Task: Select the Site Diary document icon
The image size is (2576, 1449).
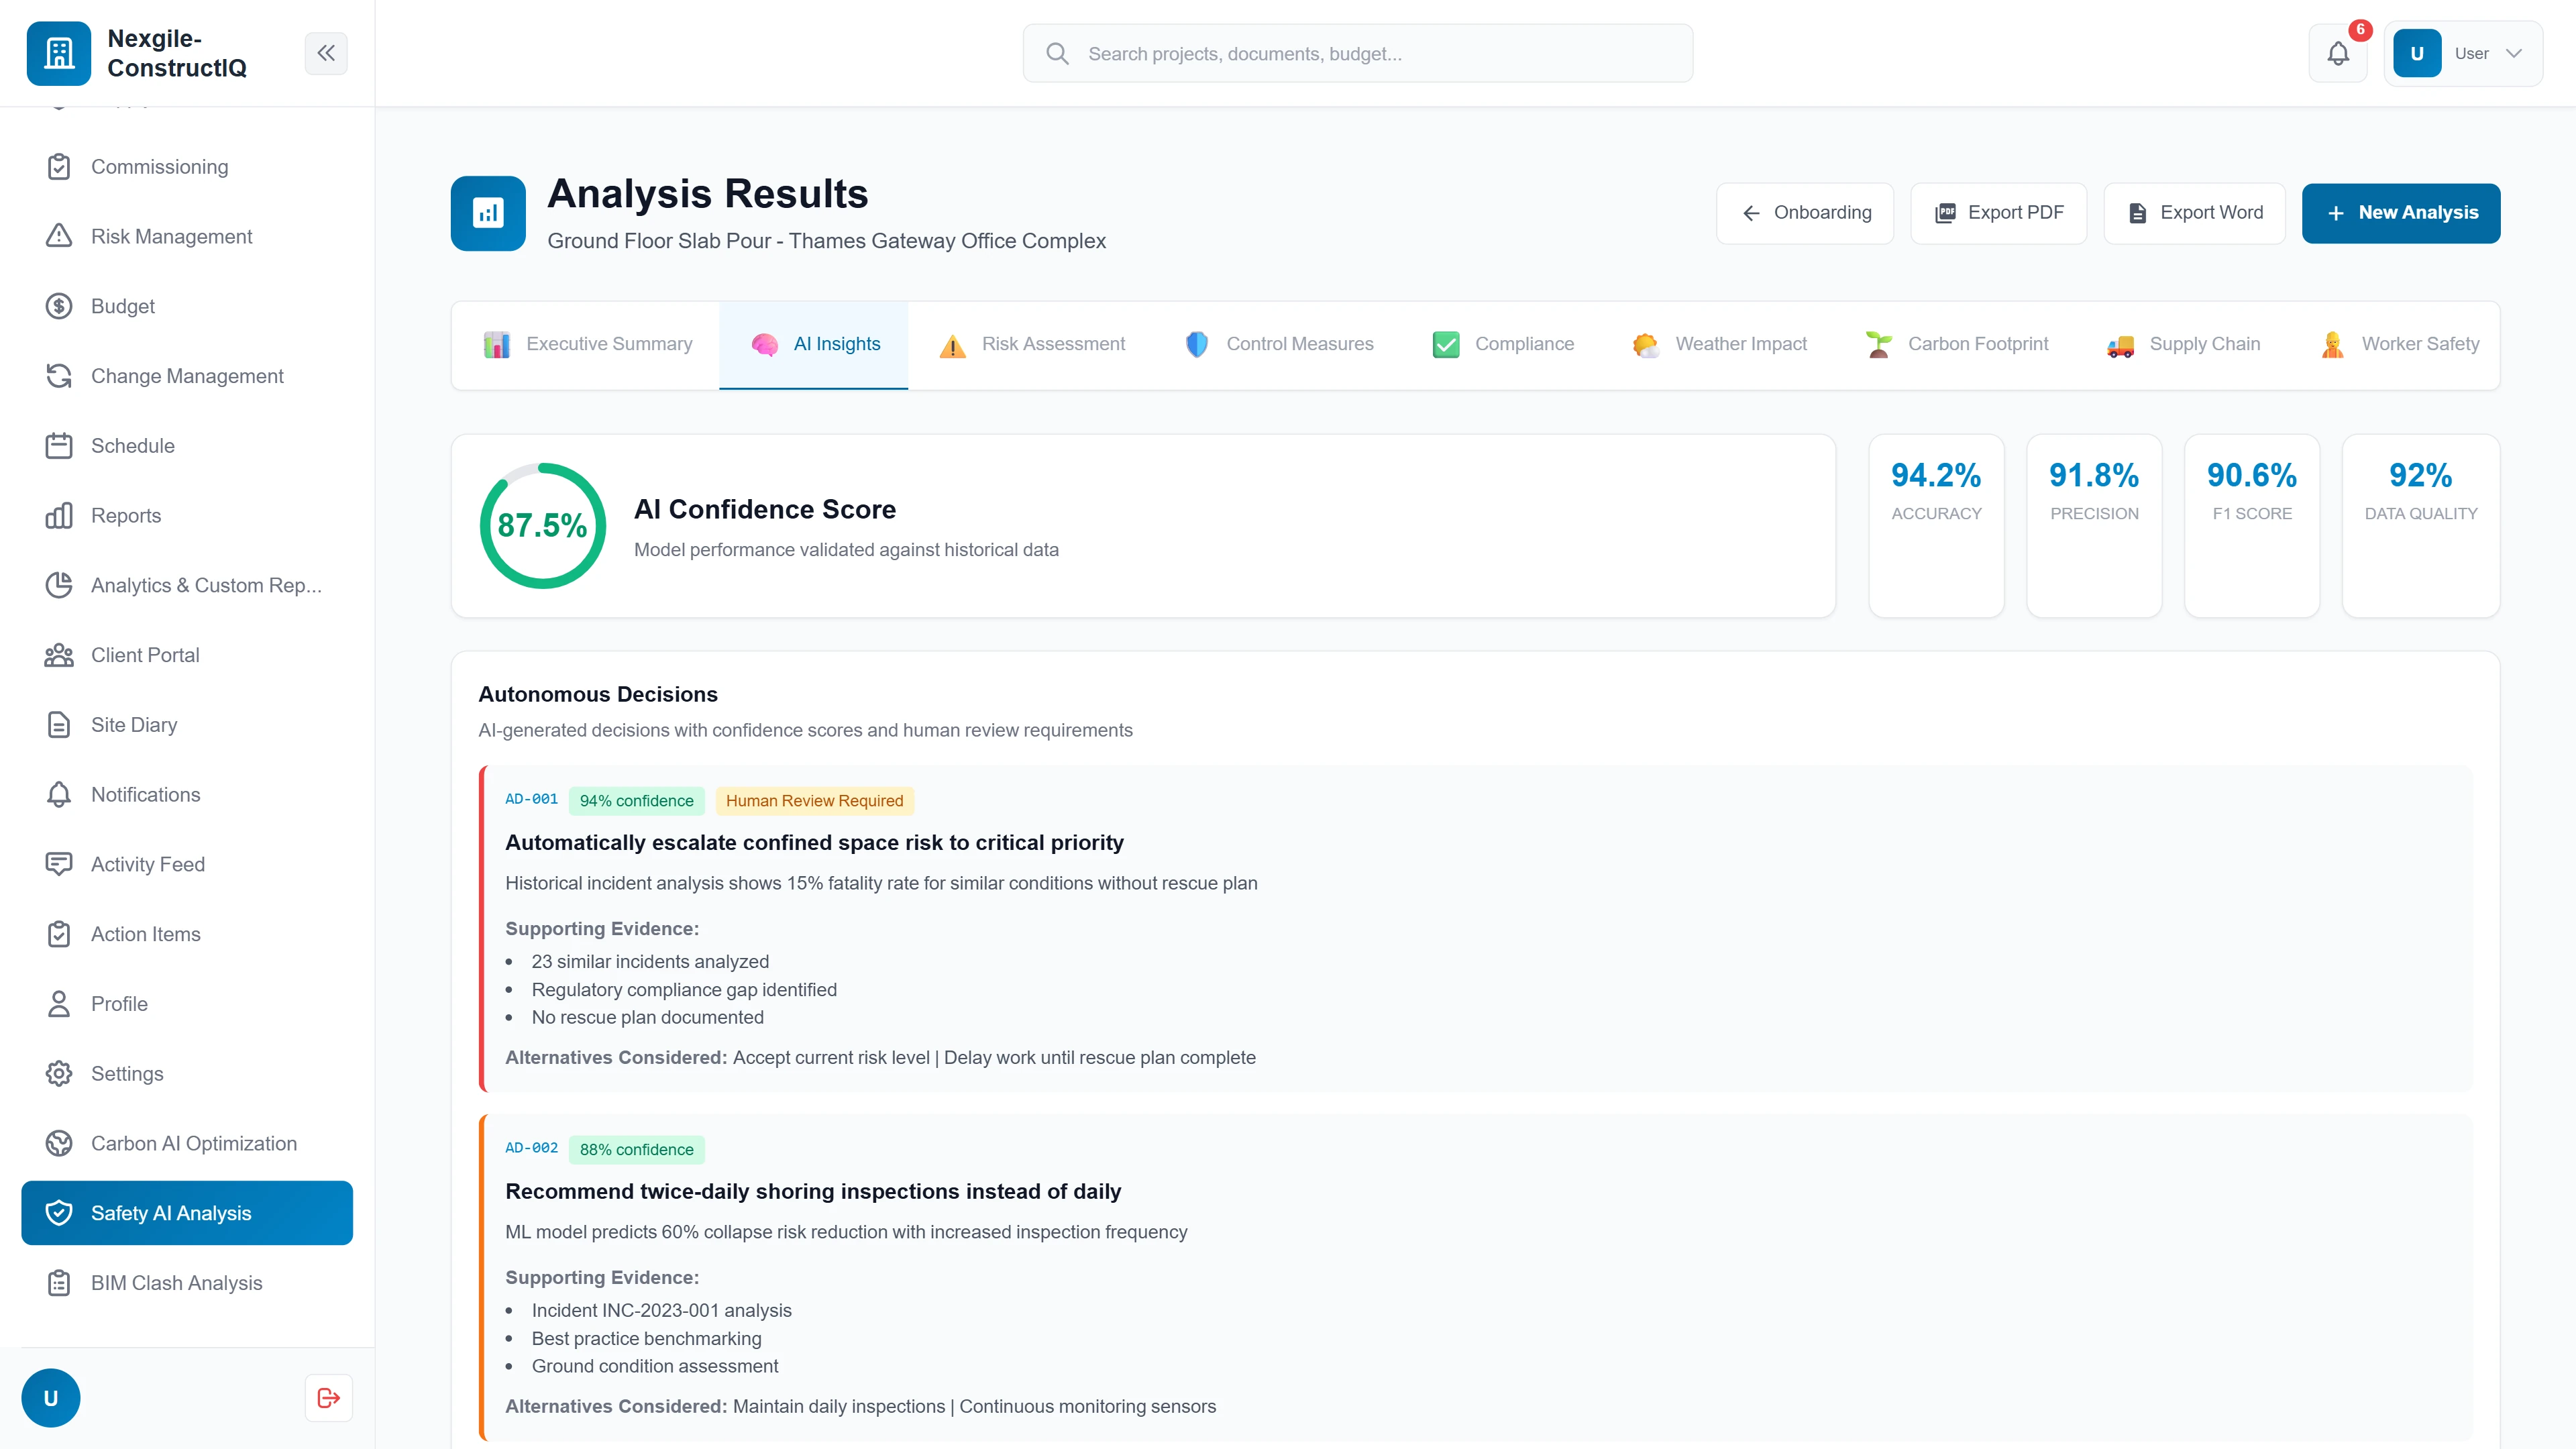Action: pos(58,724)
